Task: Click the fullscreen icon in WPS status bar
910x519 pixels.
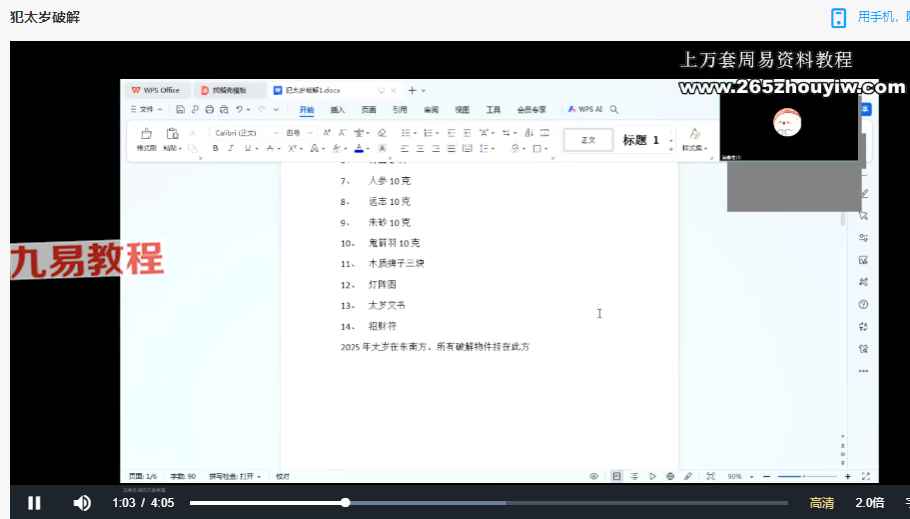Action: pos(866,476)
